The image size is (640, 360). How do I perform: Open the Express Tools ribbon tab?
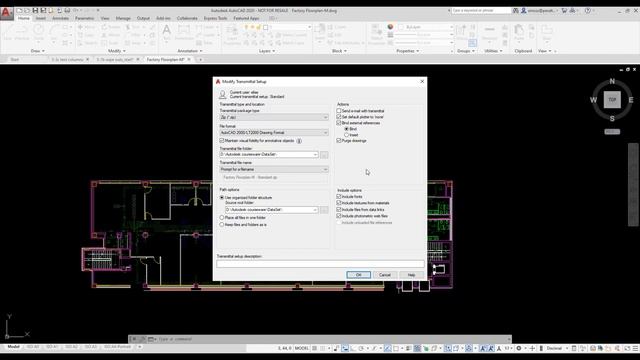click(x=215, y=18)
